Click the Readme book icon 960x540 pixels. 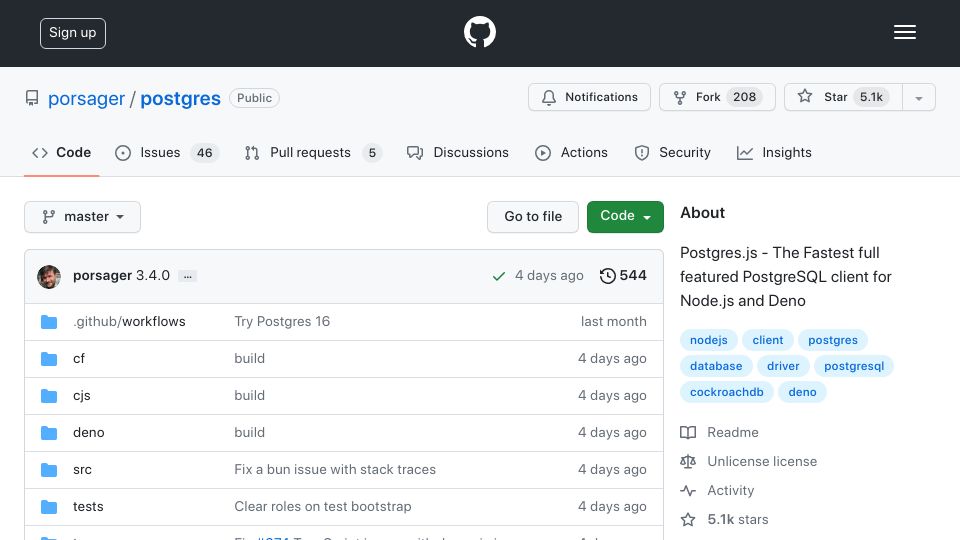[688, 433]
